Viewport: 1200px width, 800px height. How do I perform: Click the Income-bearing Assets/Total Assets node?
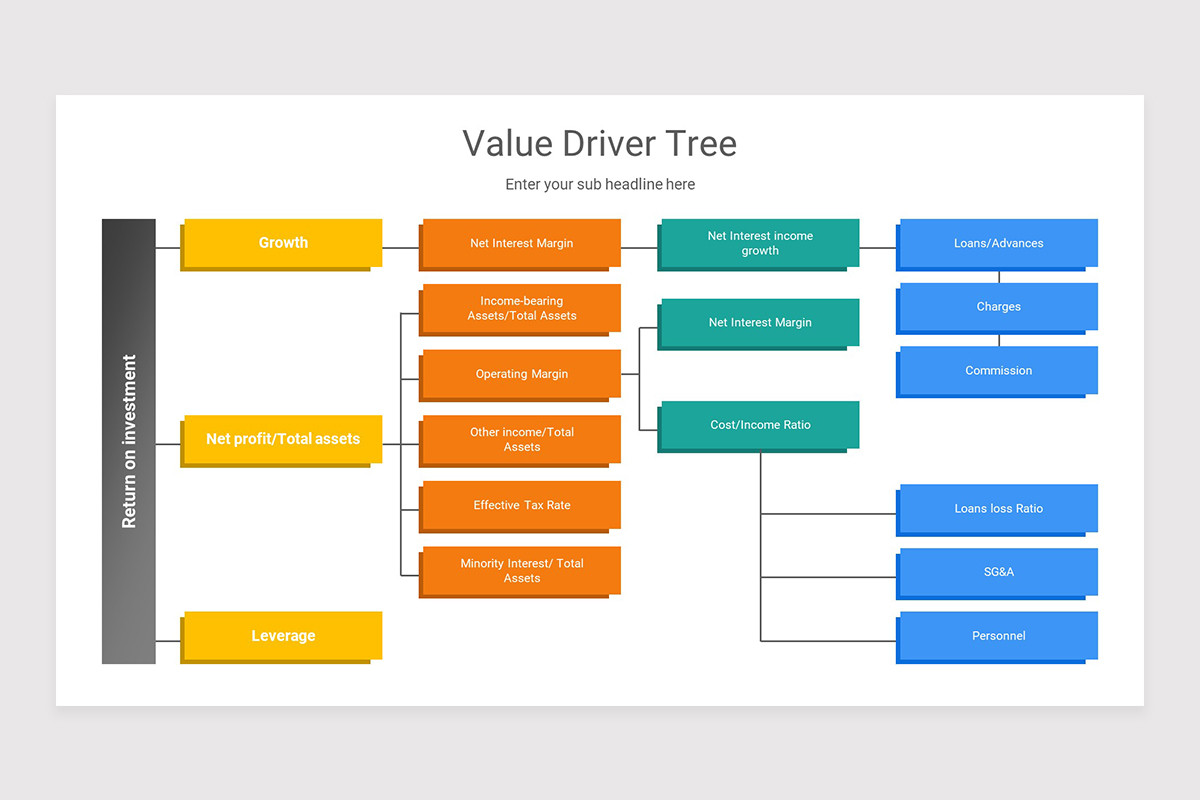coord(520,308)
